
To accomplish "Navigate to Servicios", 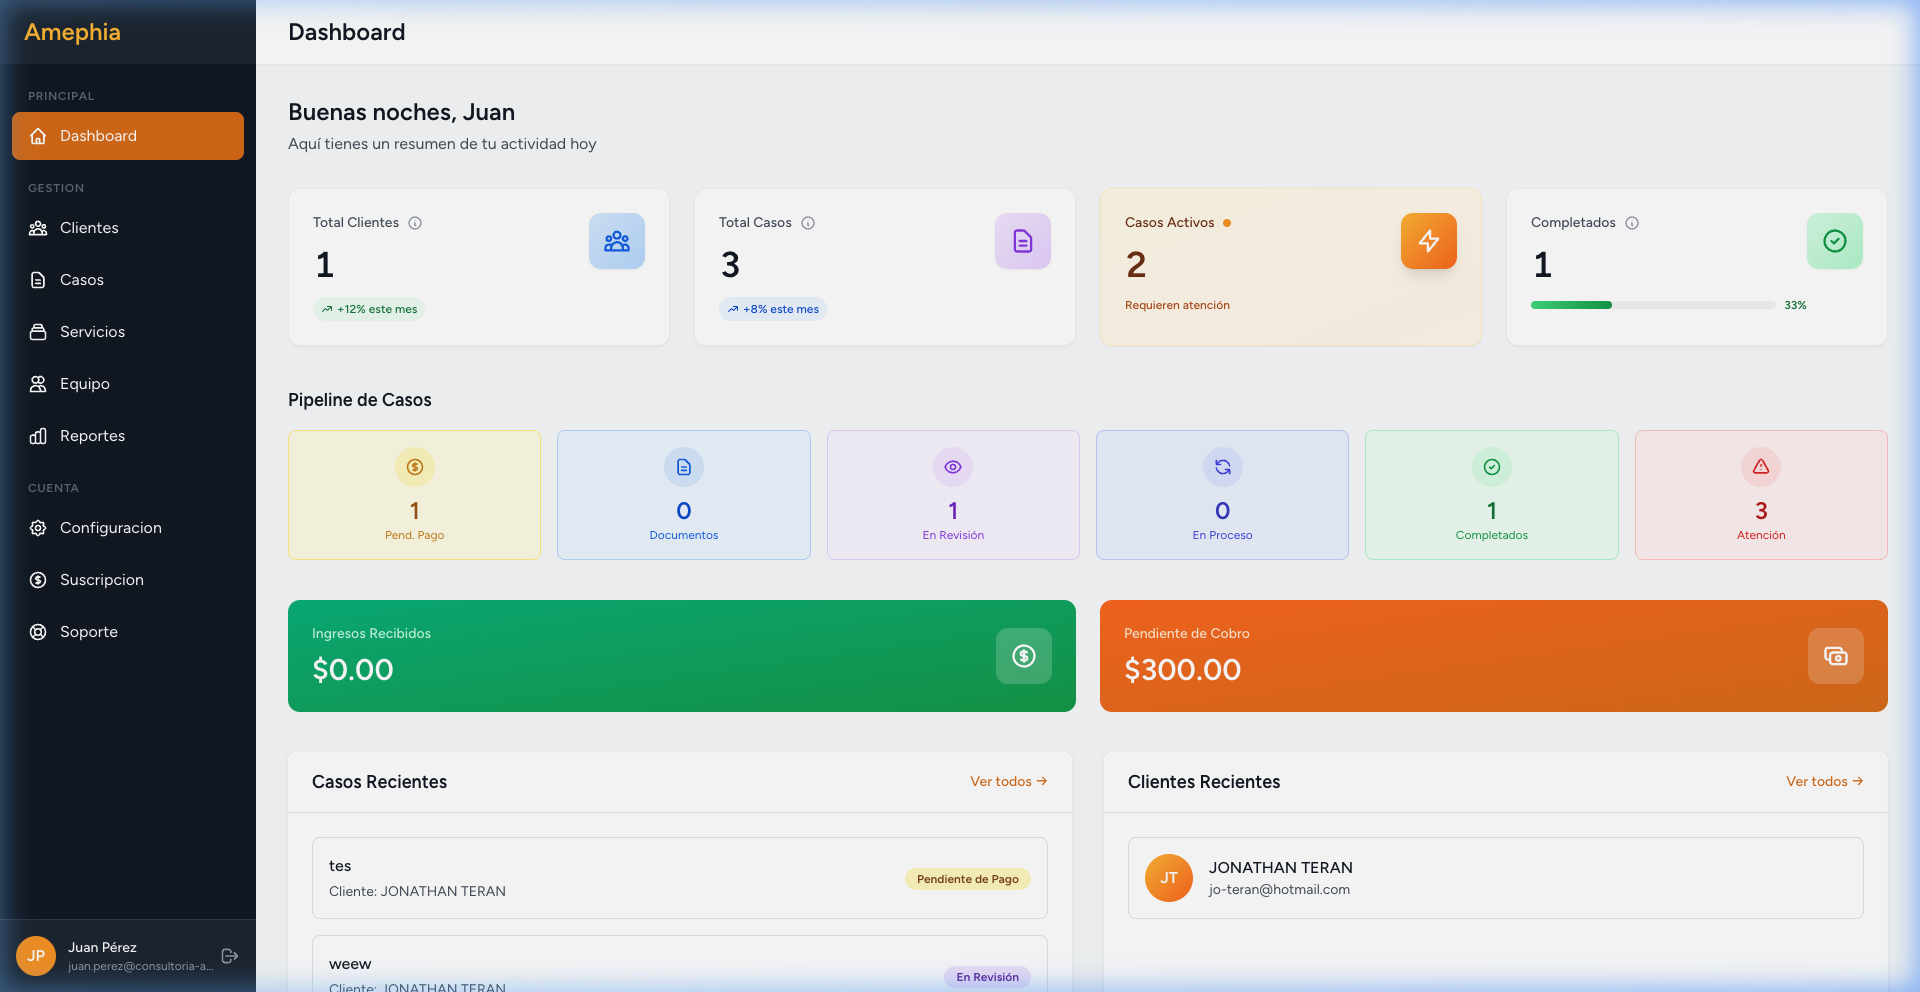I will 128,332.
